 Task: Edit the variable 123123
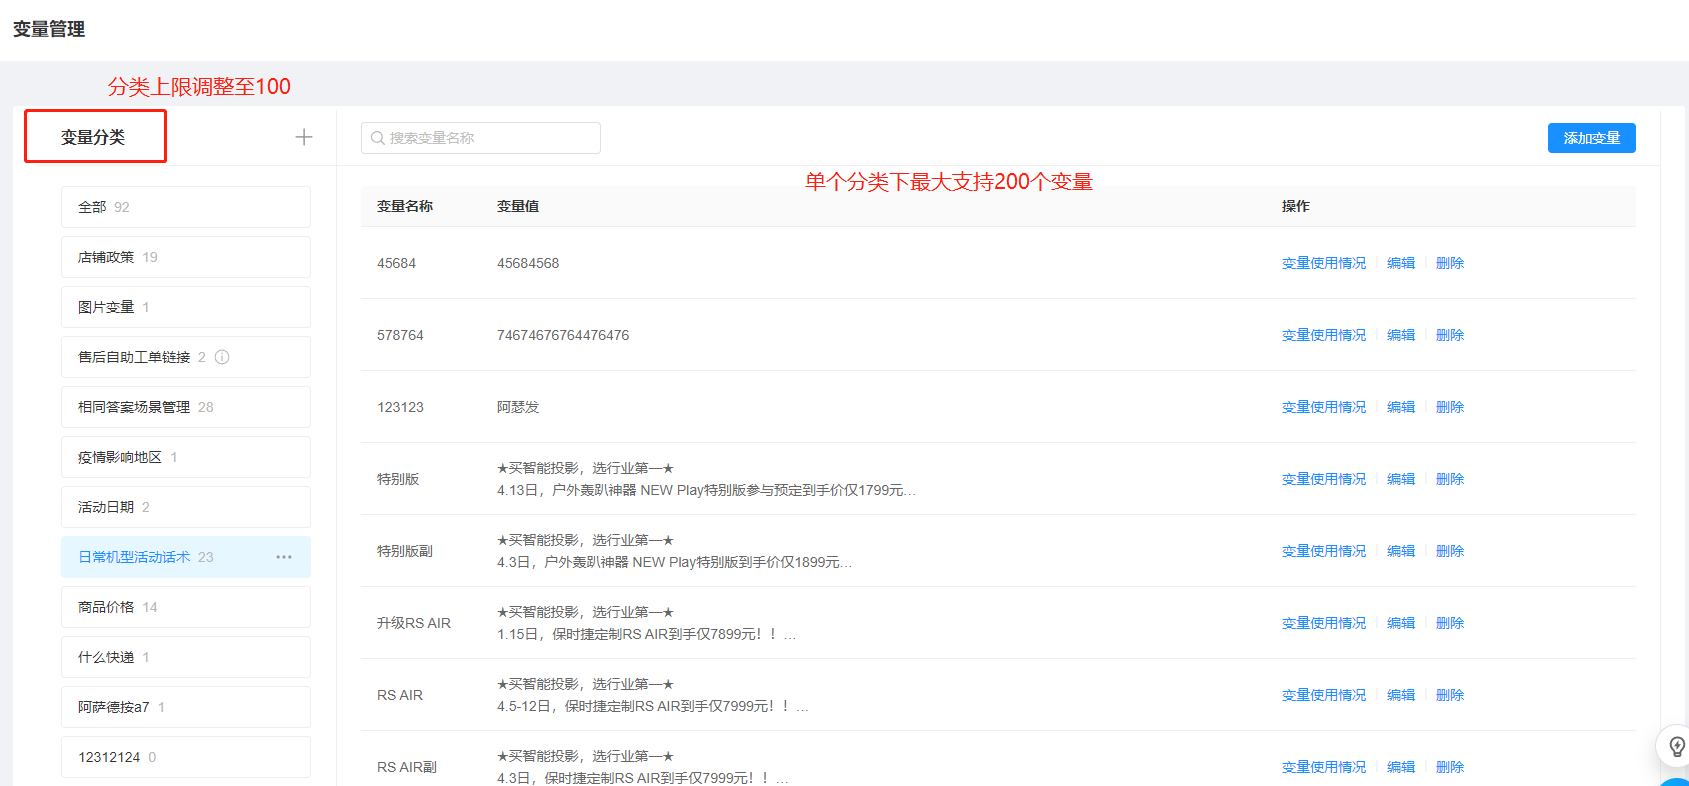(1401, 407)
